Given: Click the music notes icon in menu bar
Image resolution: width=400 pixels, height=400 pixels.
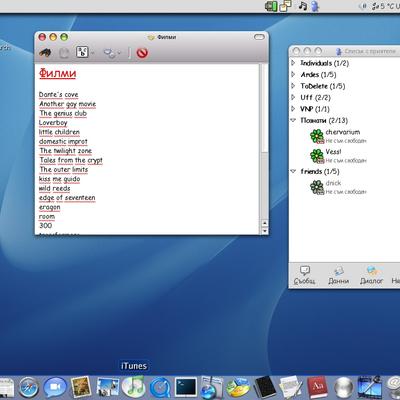Looking at the screenshot, I should [303, 6].
